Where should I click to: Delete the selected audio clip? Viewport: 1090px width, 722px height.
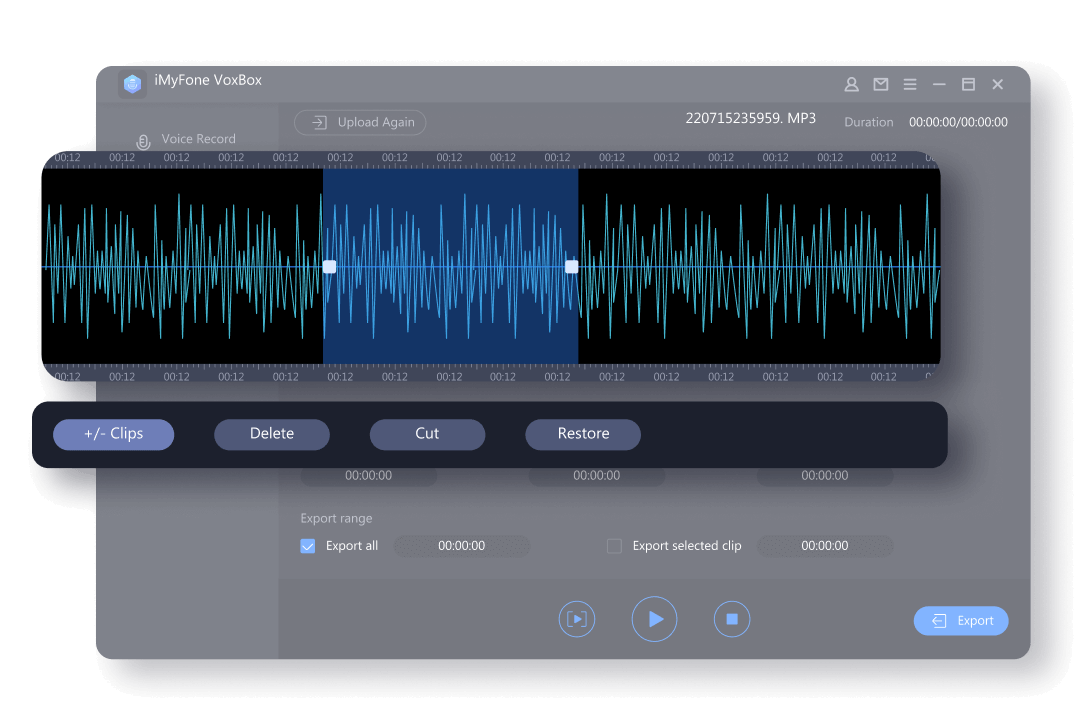272,434
